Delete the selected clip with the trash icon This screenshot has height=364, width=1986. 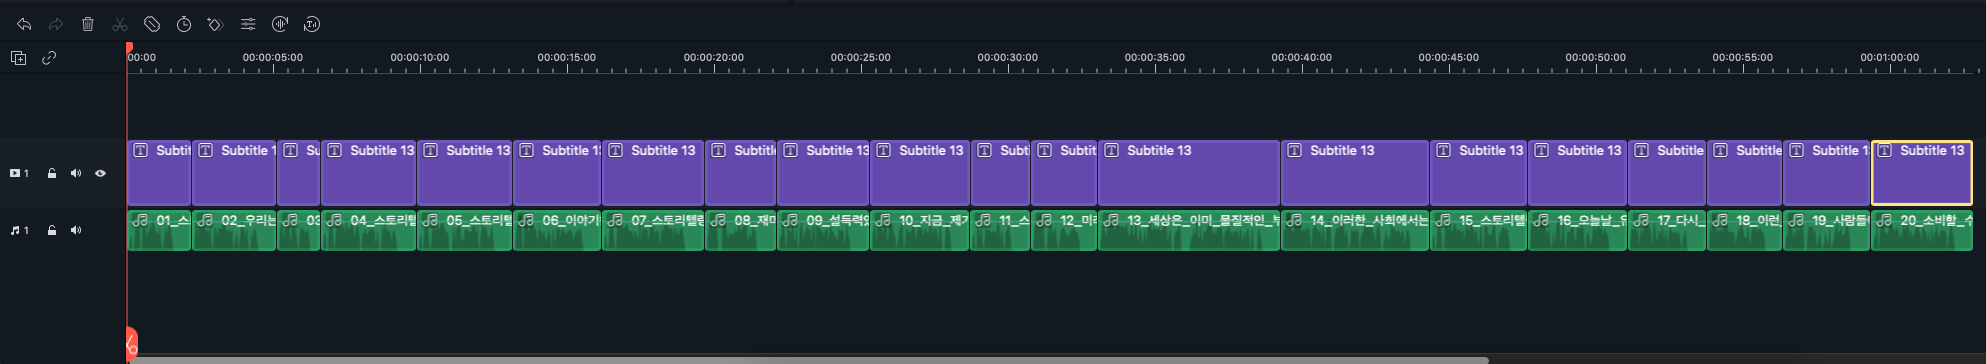[x=88, y=24]
